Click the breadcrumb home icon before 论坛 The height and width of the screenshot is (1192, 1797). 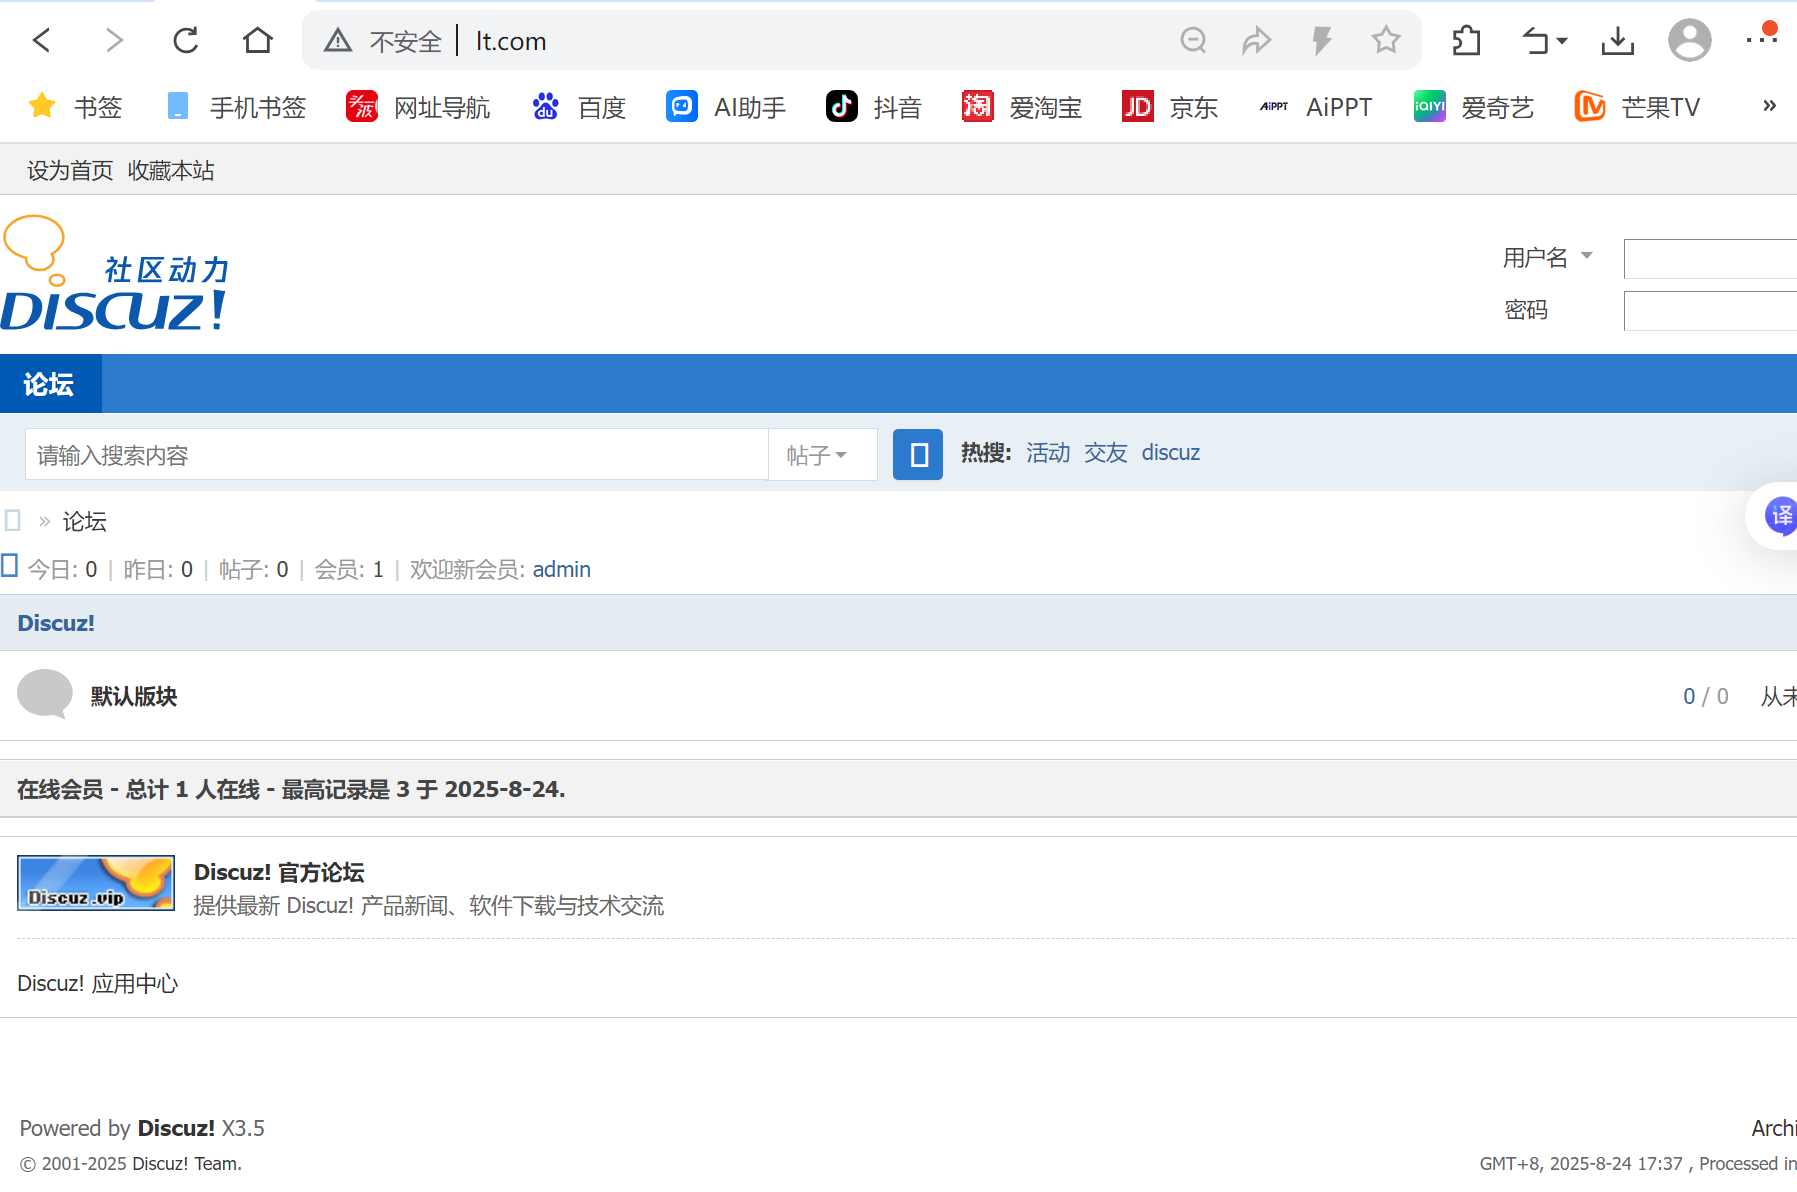(12, 521)
